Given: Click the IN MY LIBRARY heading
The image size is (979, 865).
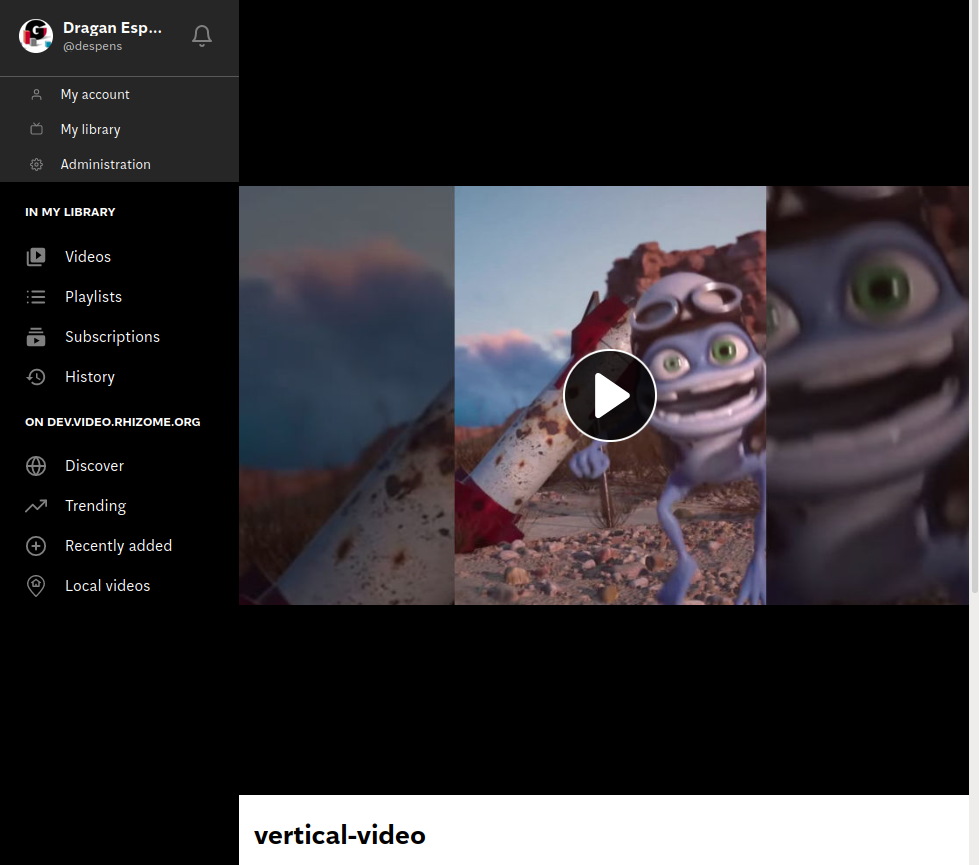Looking at the screenshot, I should 70,212.
